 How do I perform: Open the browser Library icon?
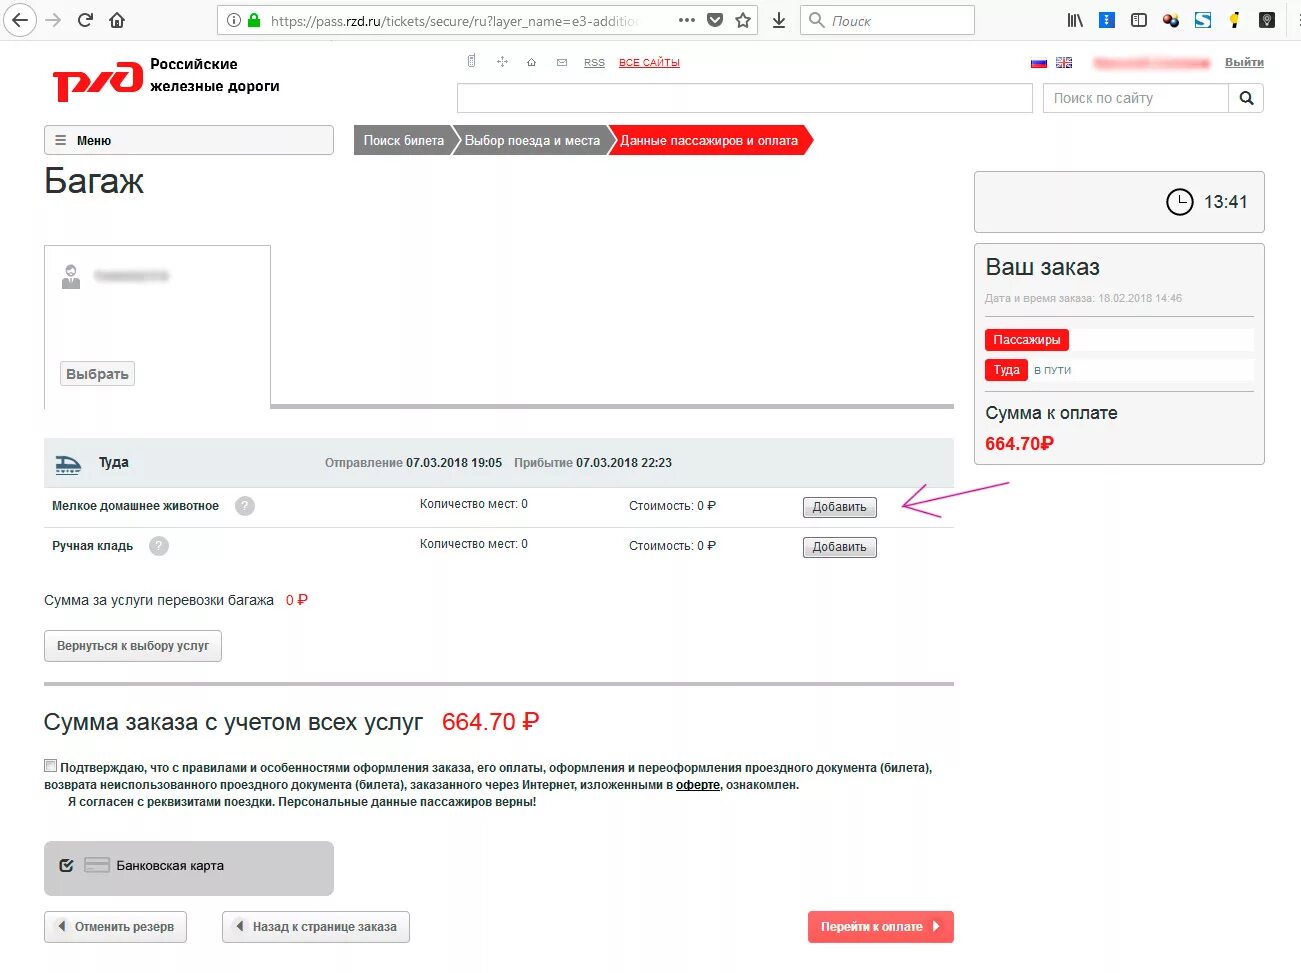point(1076,20)
